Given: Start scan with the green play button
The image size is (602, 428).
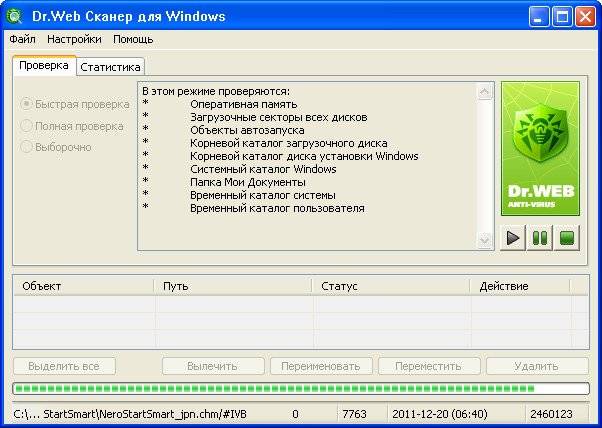Looking at the screenshot, I should pyautogui.click(x=514, y=238).
